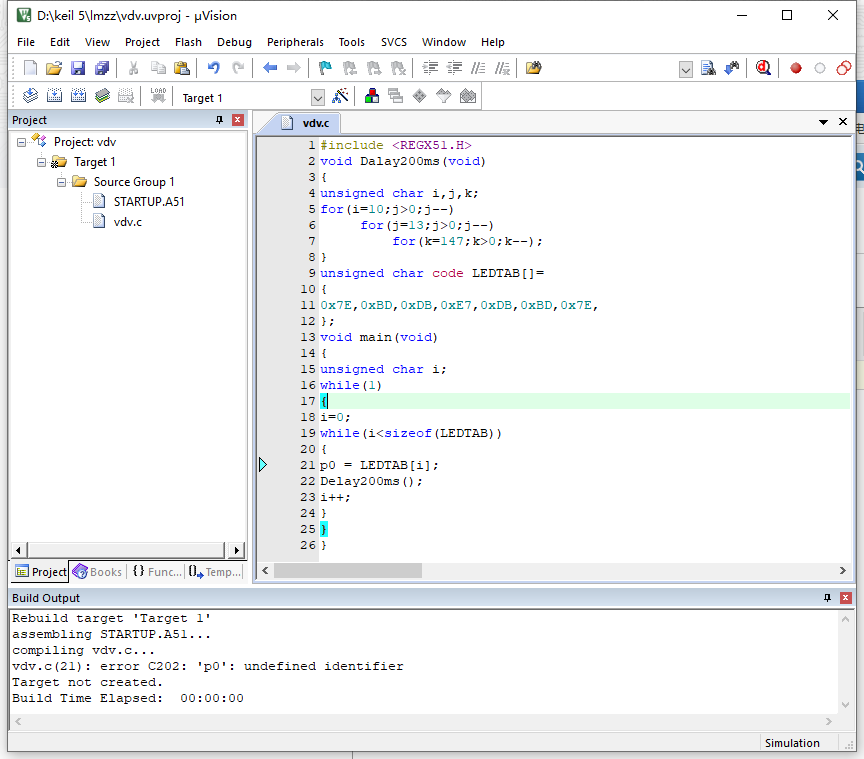Click code line 21 'p0 = LEDTAB[i];'
The width and height of the screenshot is (864, 759).
(x=379, y=465)
